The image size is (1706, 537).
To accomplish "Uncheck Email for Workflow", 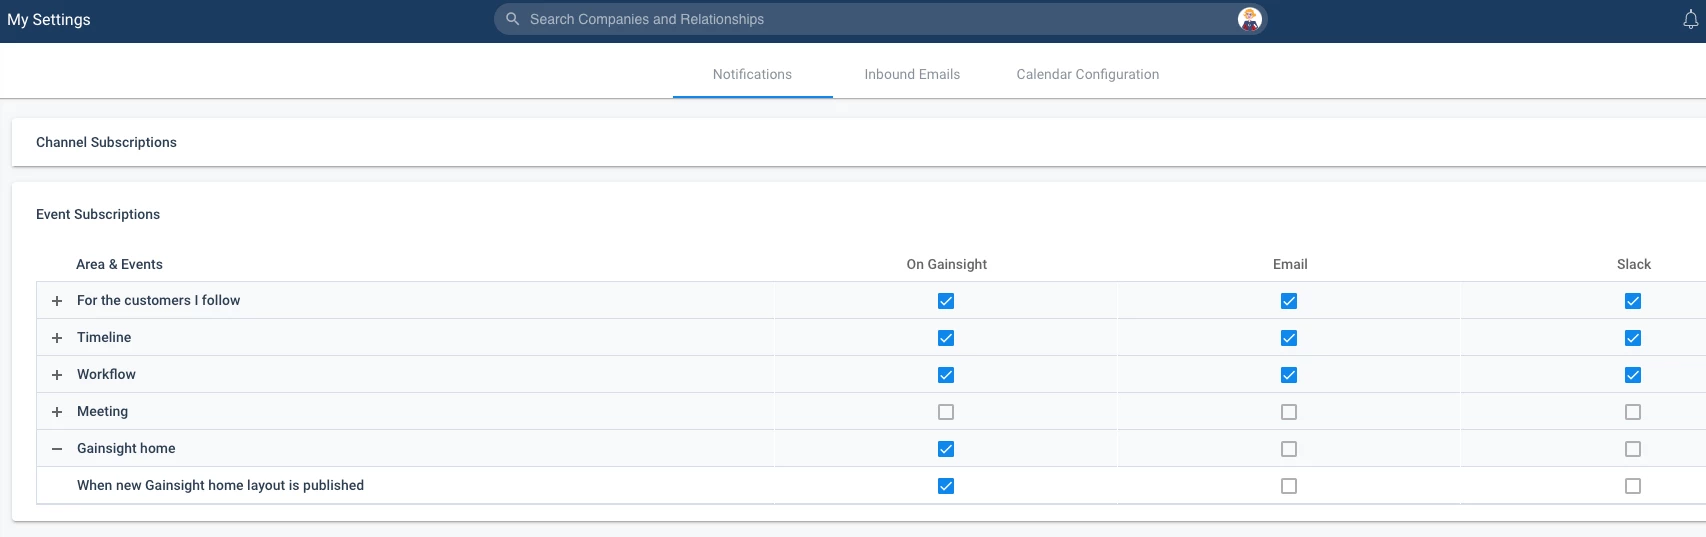I will [x=1289, y=375].
